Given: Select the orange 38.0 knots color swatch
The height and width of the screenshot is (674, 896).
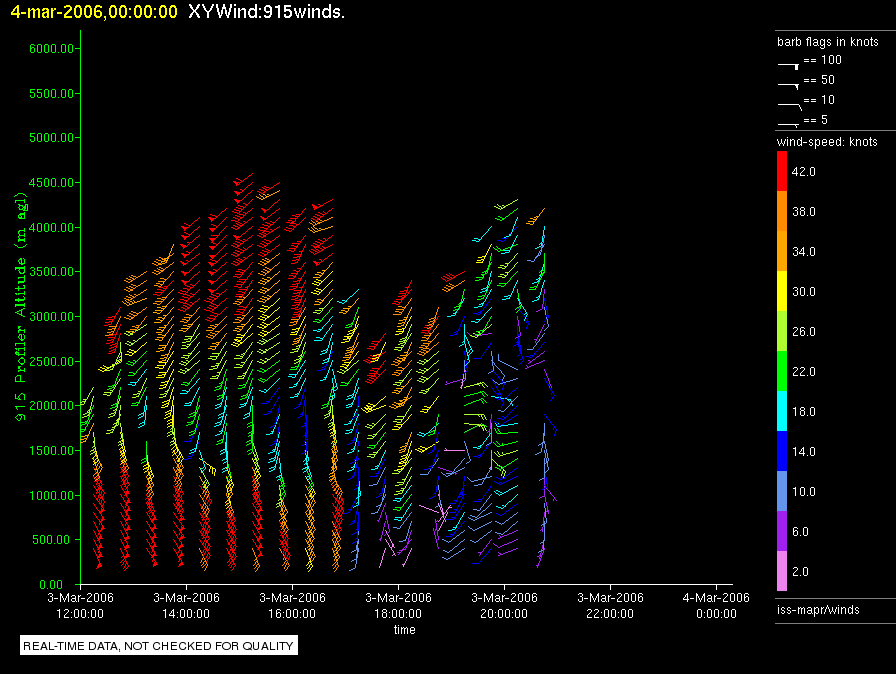Looking at the screenshot, I should tap(782, 211).
